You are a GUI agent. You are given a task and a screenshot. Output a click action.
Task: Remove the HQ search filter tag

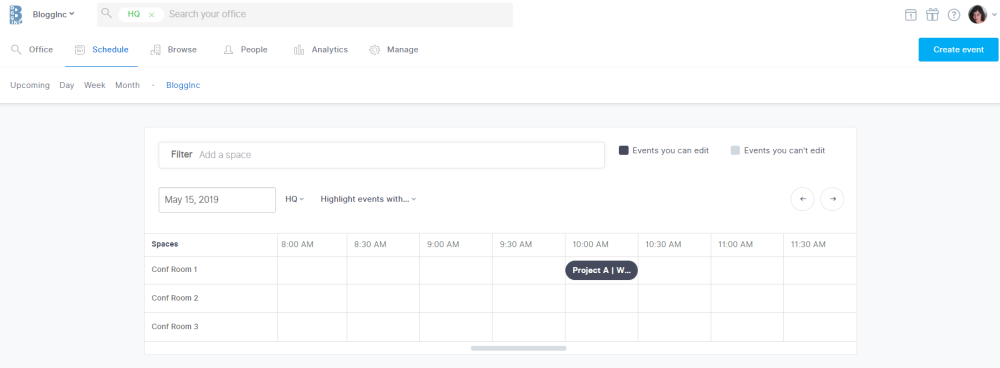(151, 14)
